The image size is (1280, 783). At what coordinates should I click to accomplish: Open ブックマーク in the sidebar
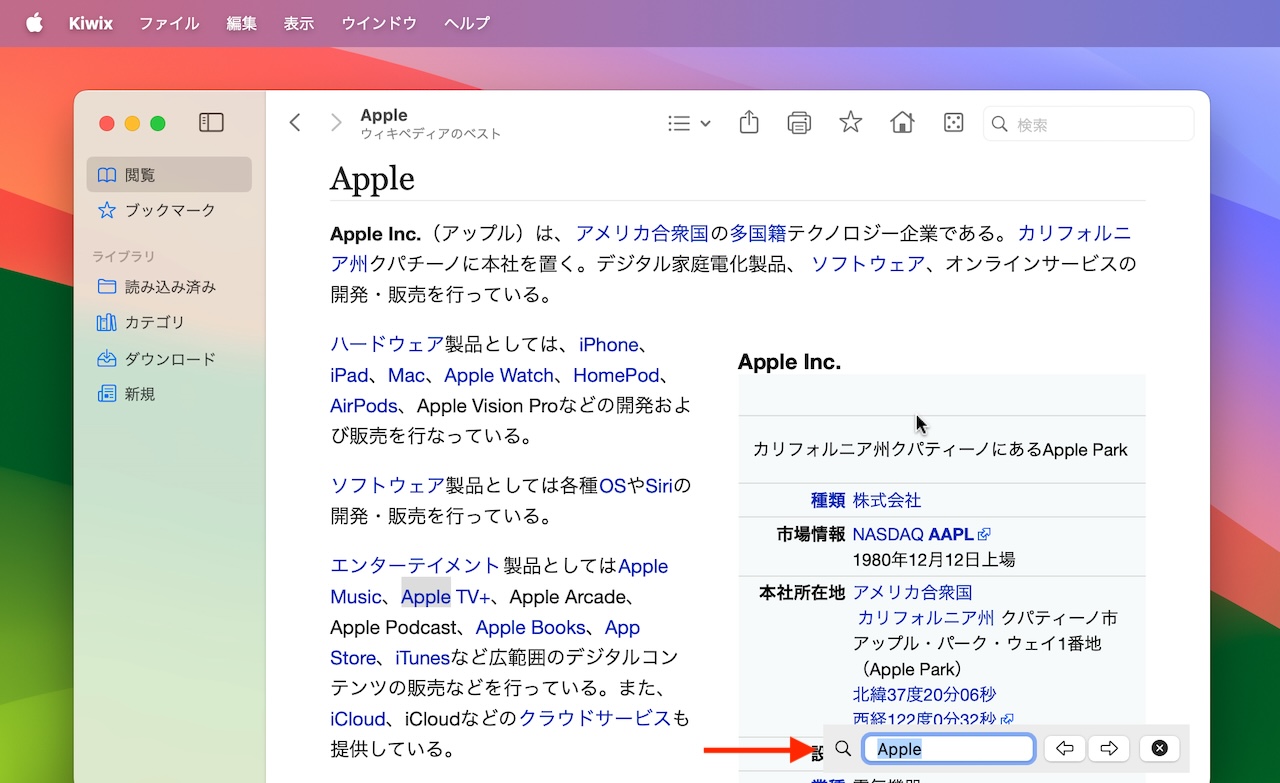coord(169,211)
